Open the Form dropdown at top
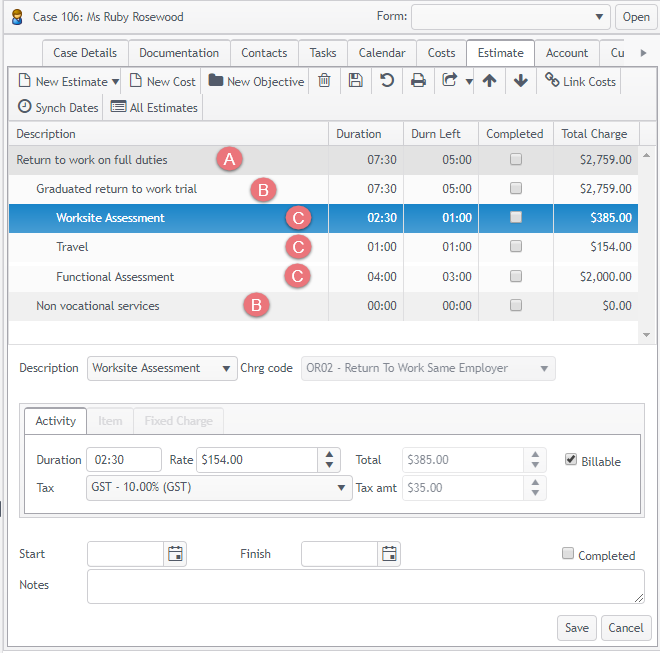660x653 pixels. point(510,17)
